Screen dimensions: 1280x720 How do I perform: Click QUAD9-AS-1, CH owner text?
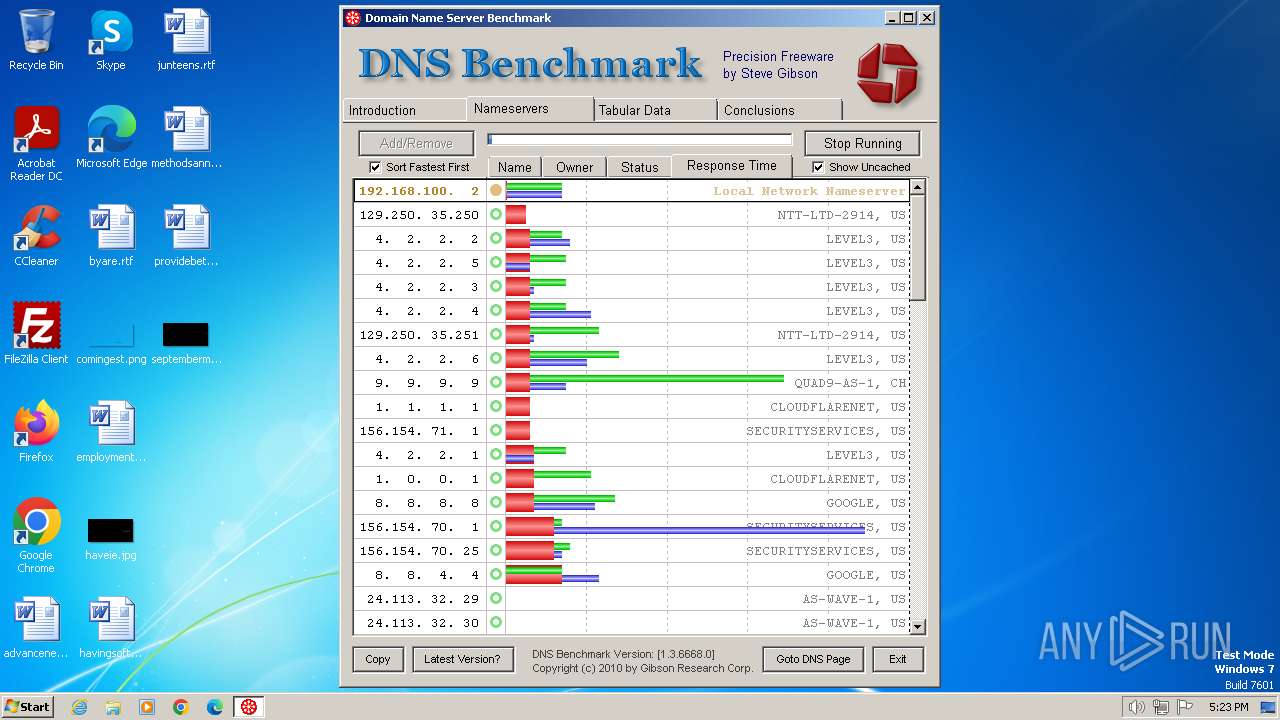(x=850, y=383)
